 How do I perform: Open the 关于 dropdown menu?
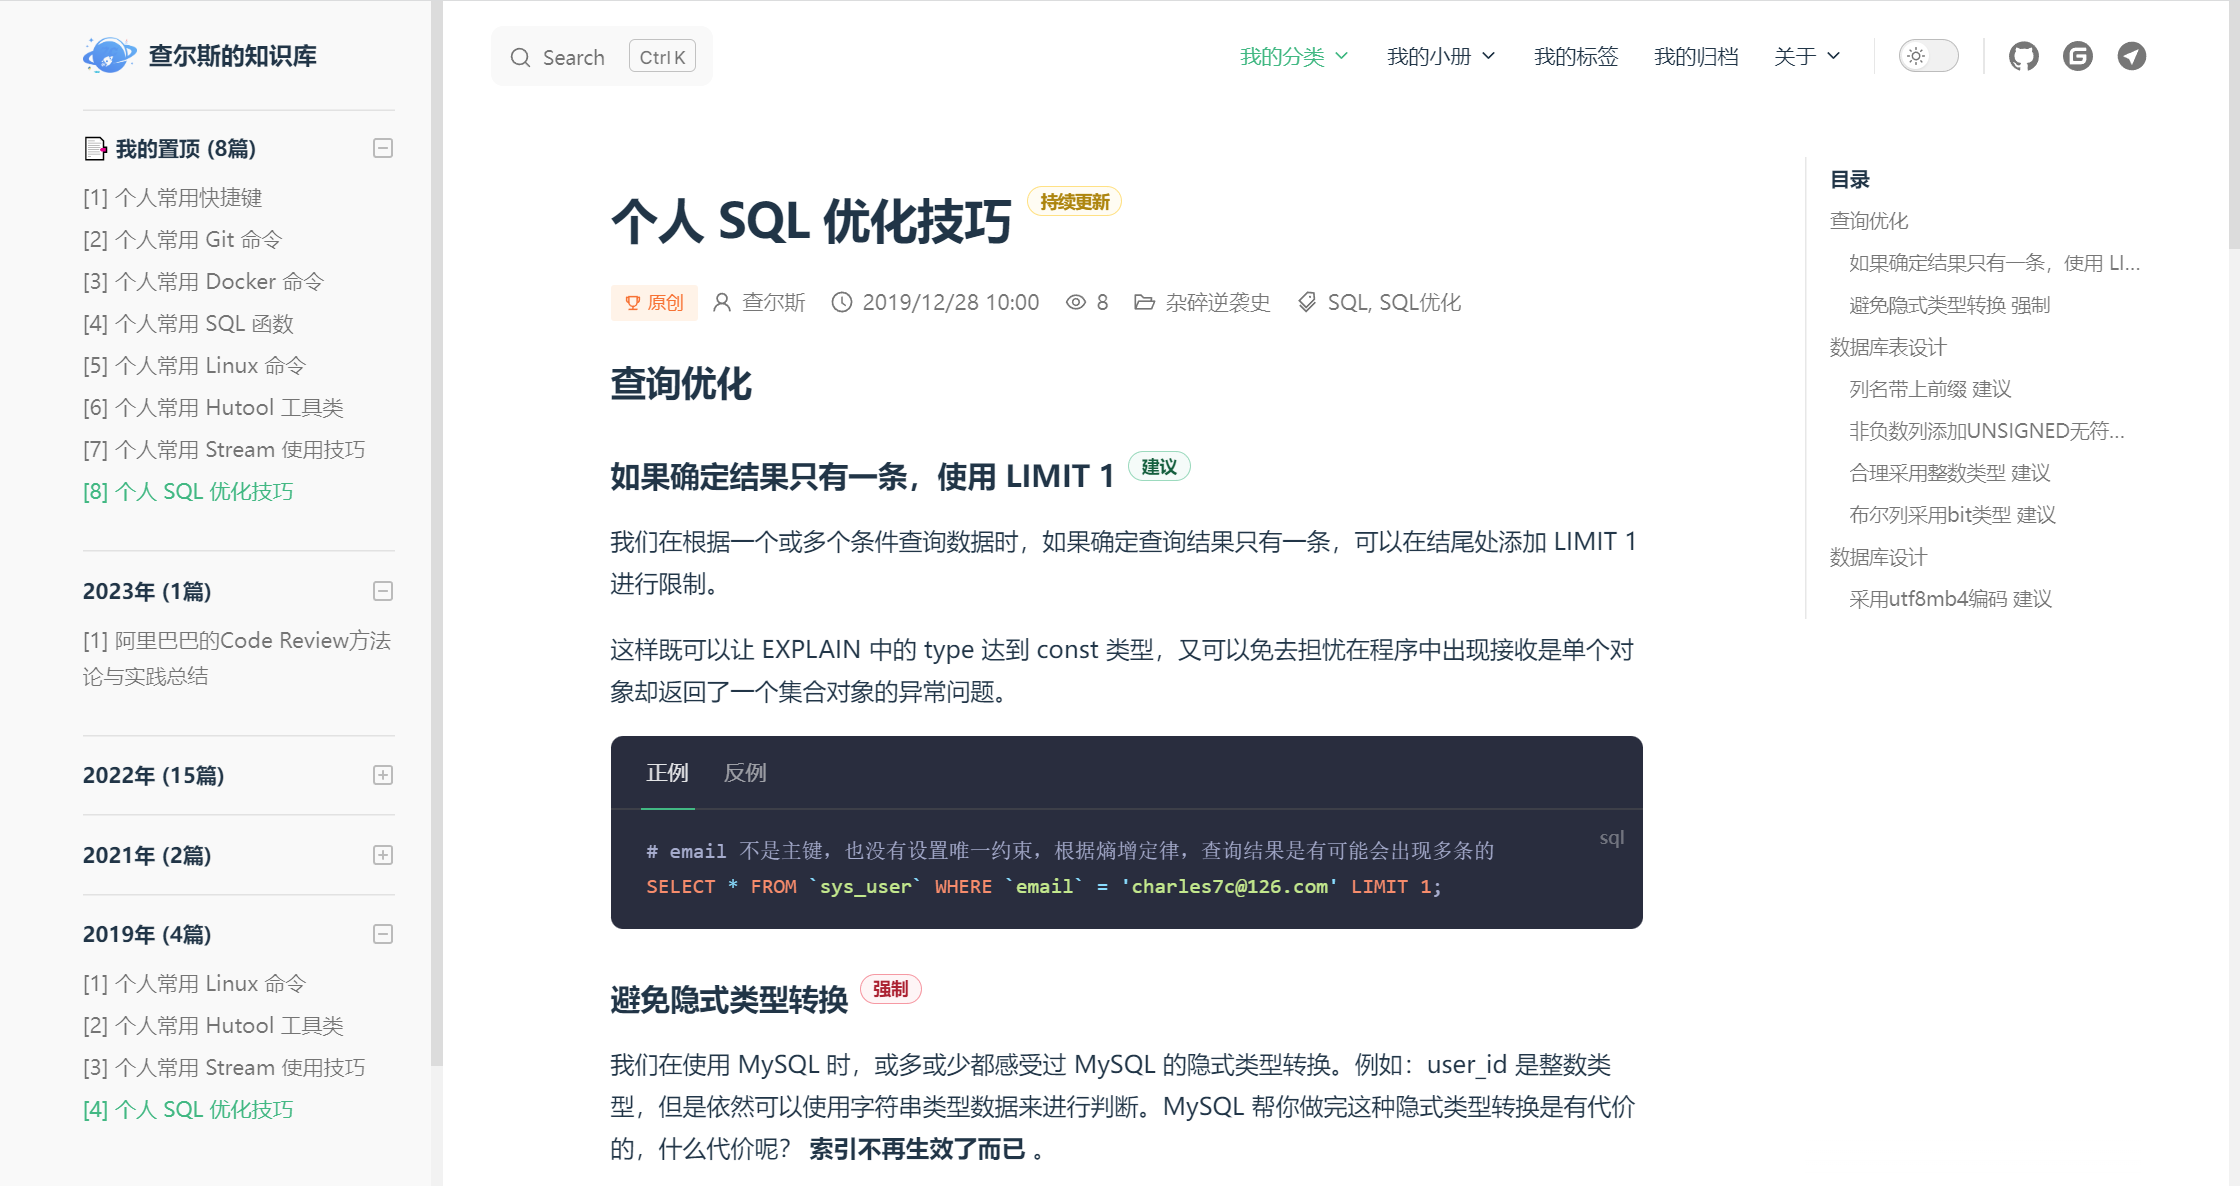coord(1806,57)
